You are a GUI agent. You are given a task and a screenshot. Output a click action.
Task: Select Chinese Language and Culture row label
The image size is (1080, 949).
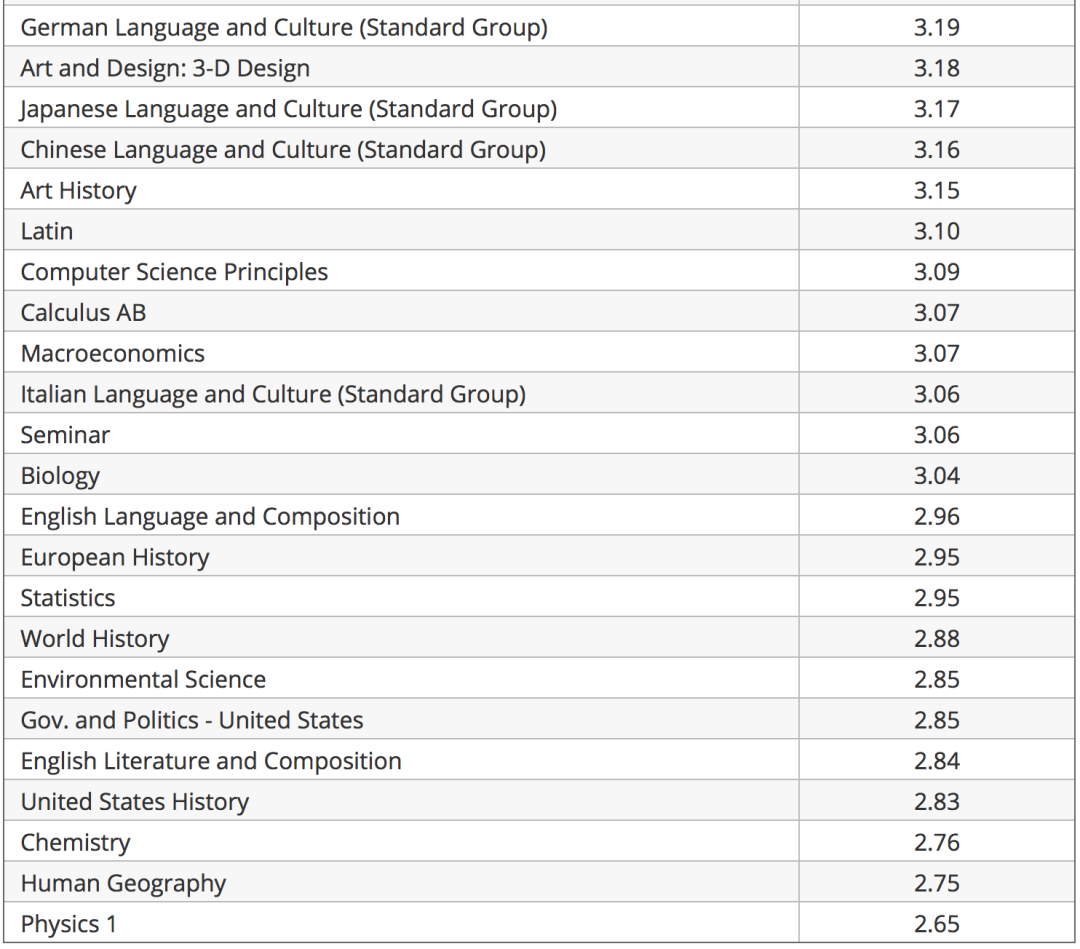point(283,150)
